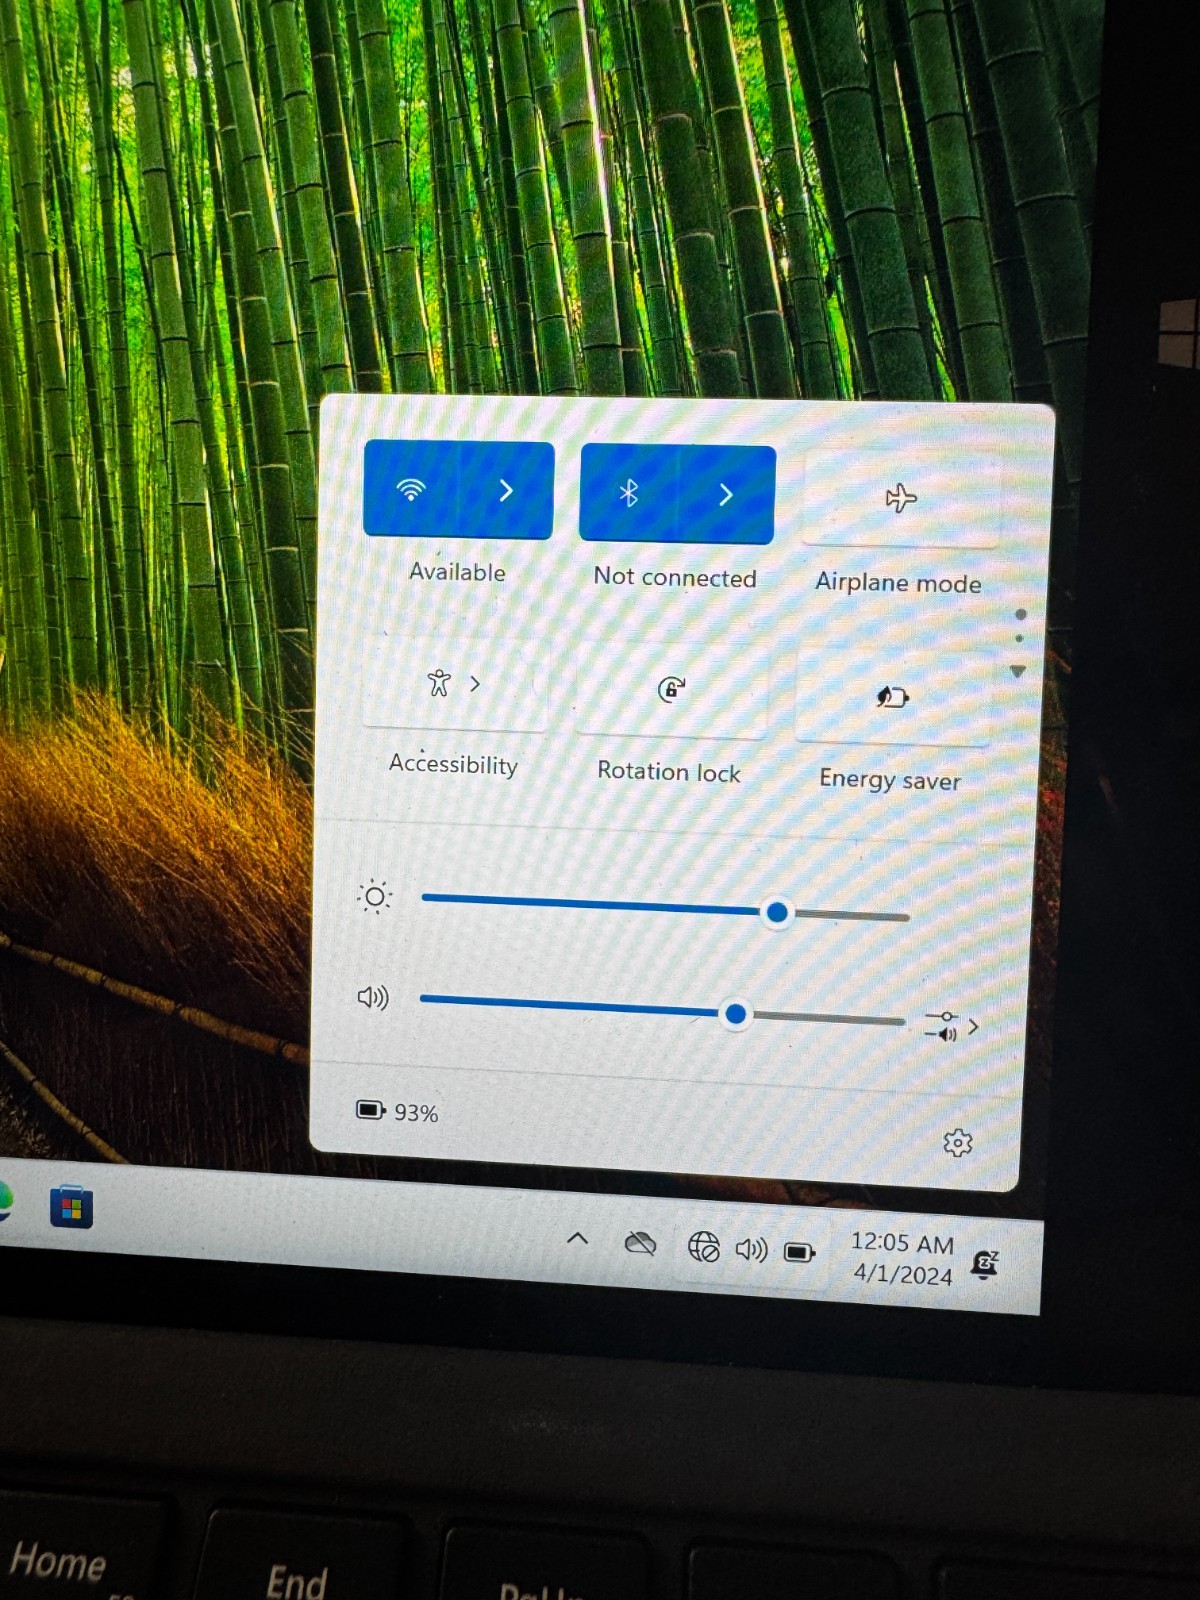1200x1600 pixels.
Task: Toggle the Wi-Fi button off
Action: (411, 489)
